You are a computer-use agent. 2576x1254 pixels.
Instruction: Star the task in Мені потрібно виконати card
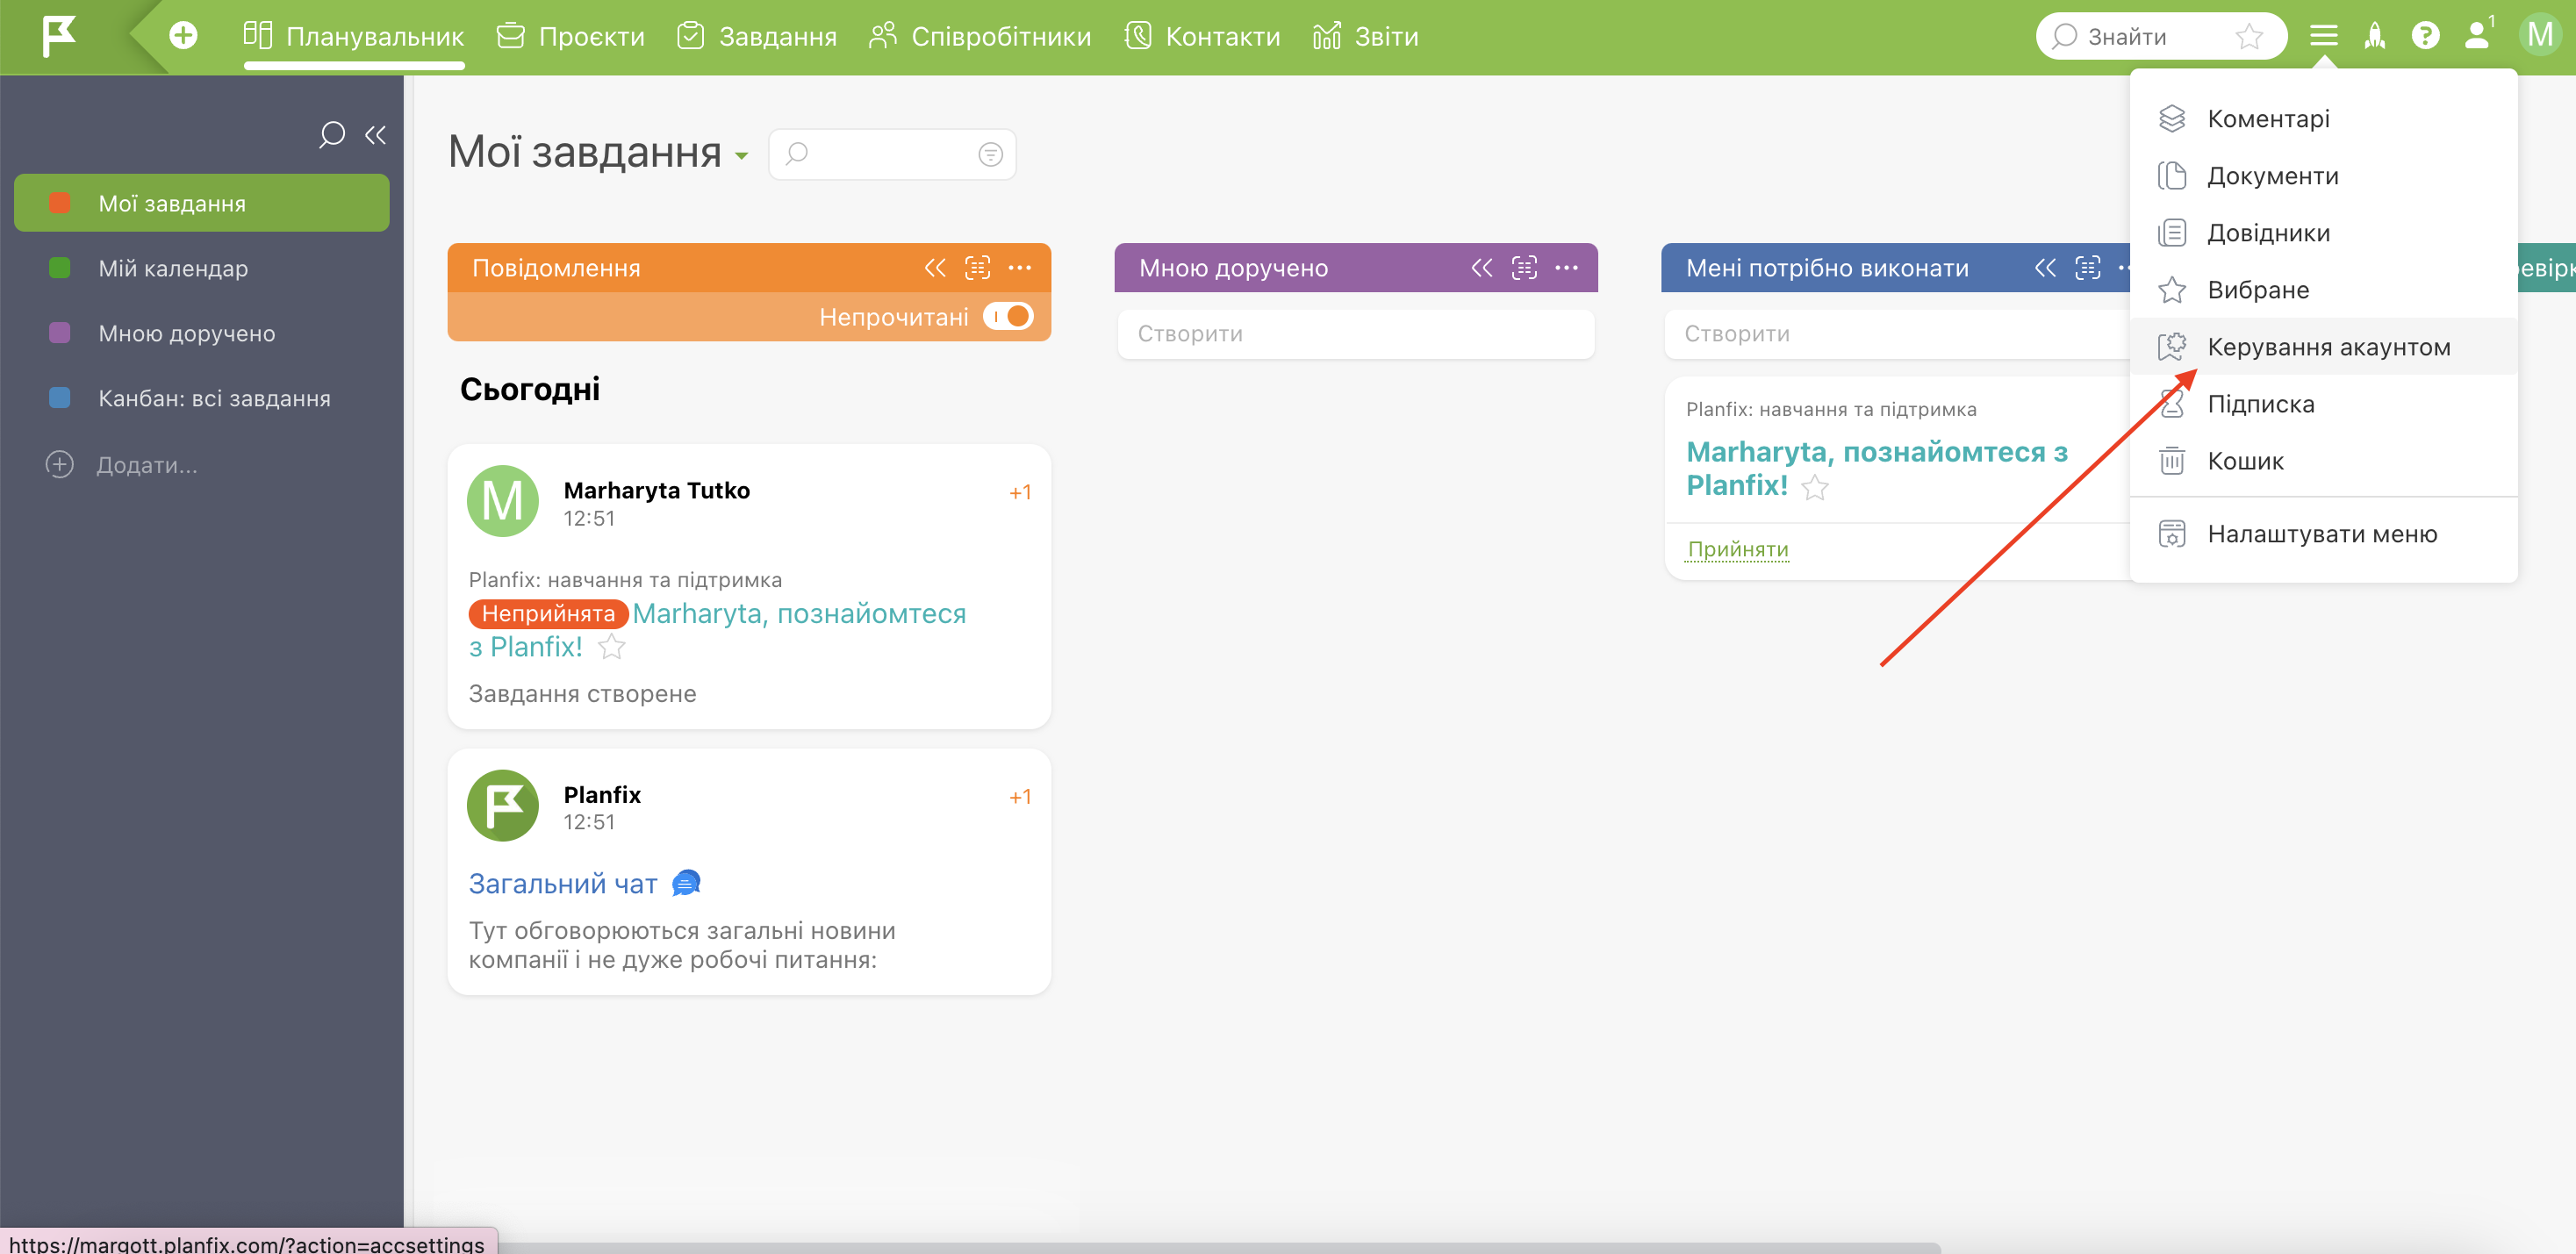pyautogui.click(x=1814, y=488)
